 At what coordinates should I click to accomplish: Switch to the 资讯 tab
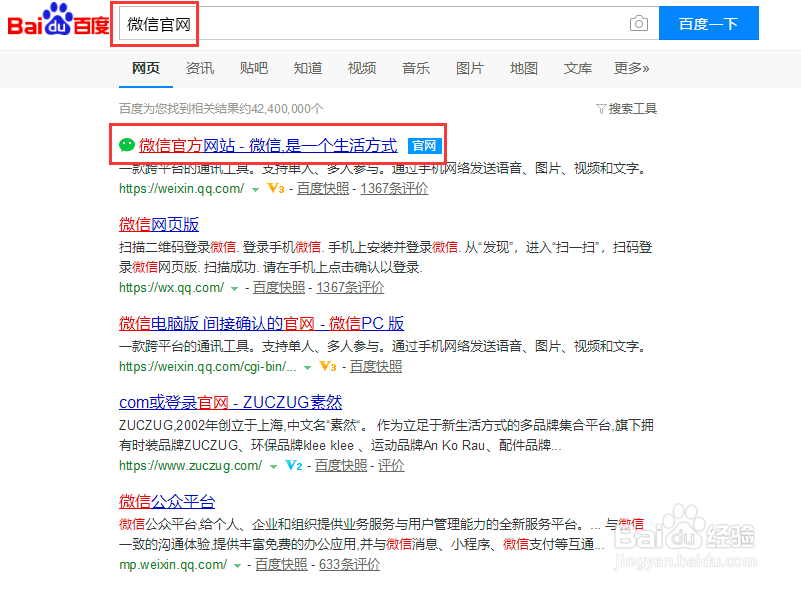(200, 68)
